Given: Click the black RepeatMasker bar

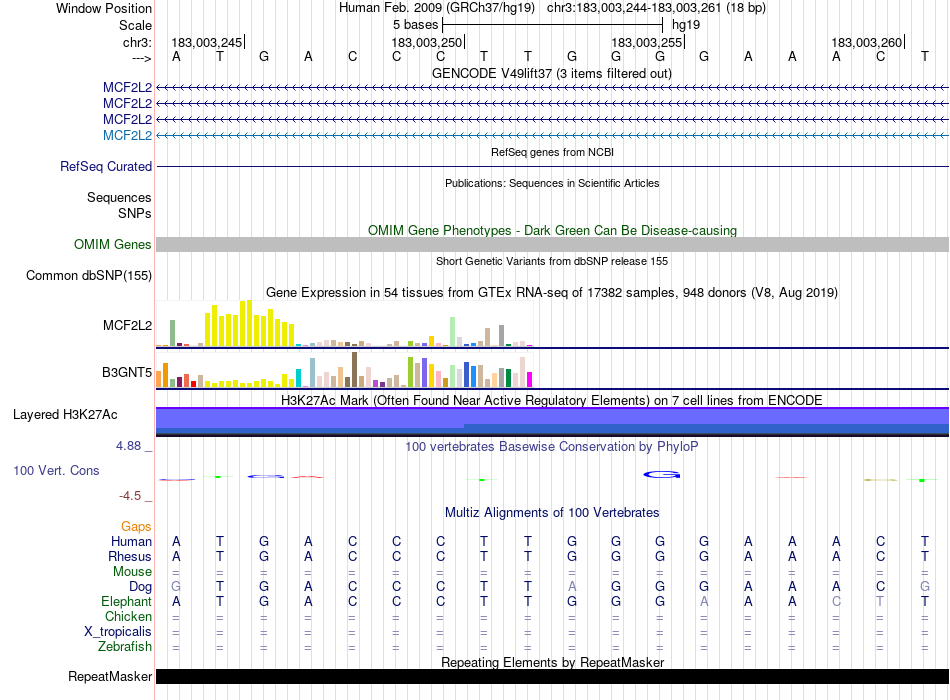Looking at the screenshot, I should click(x=552, y=677).
